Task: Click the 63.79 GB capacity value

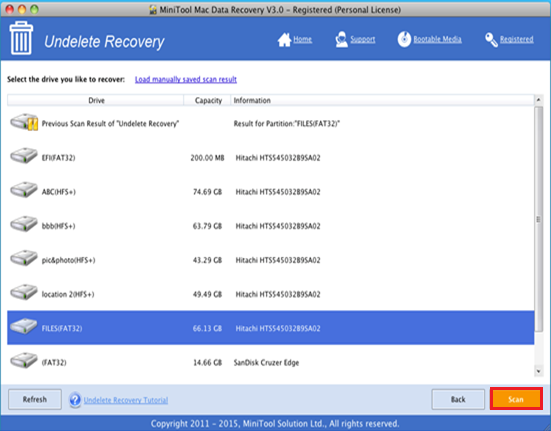Action: pyautogui.click(x=207, y=226)
